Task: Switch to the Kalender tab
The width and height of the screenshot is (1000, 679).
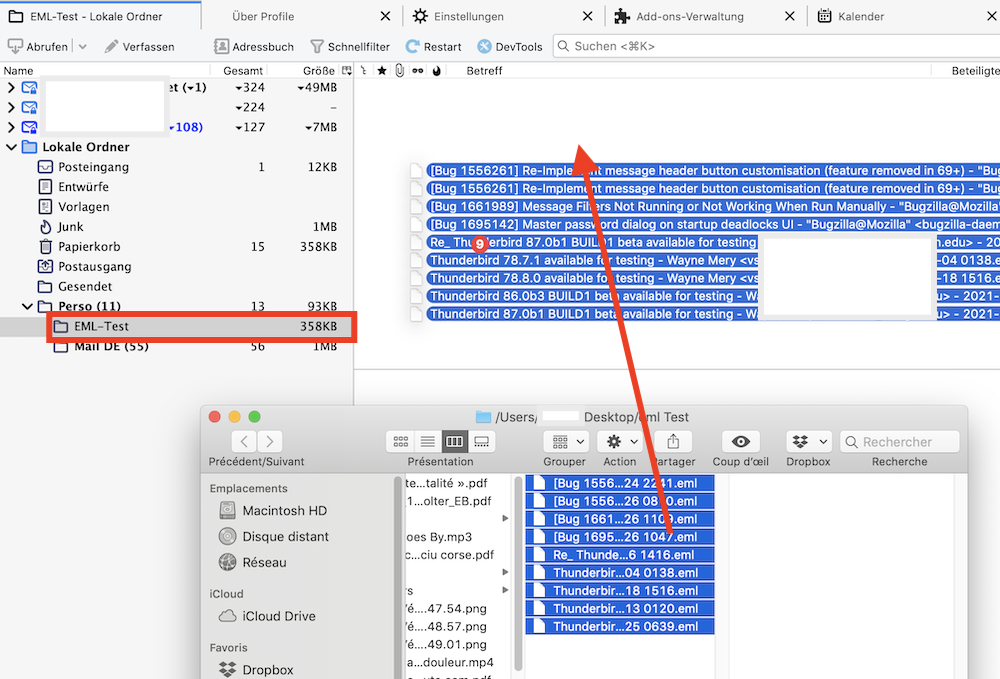Action: click(x=860, y=17)
